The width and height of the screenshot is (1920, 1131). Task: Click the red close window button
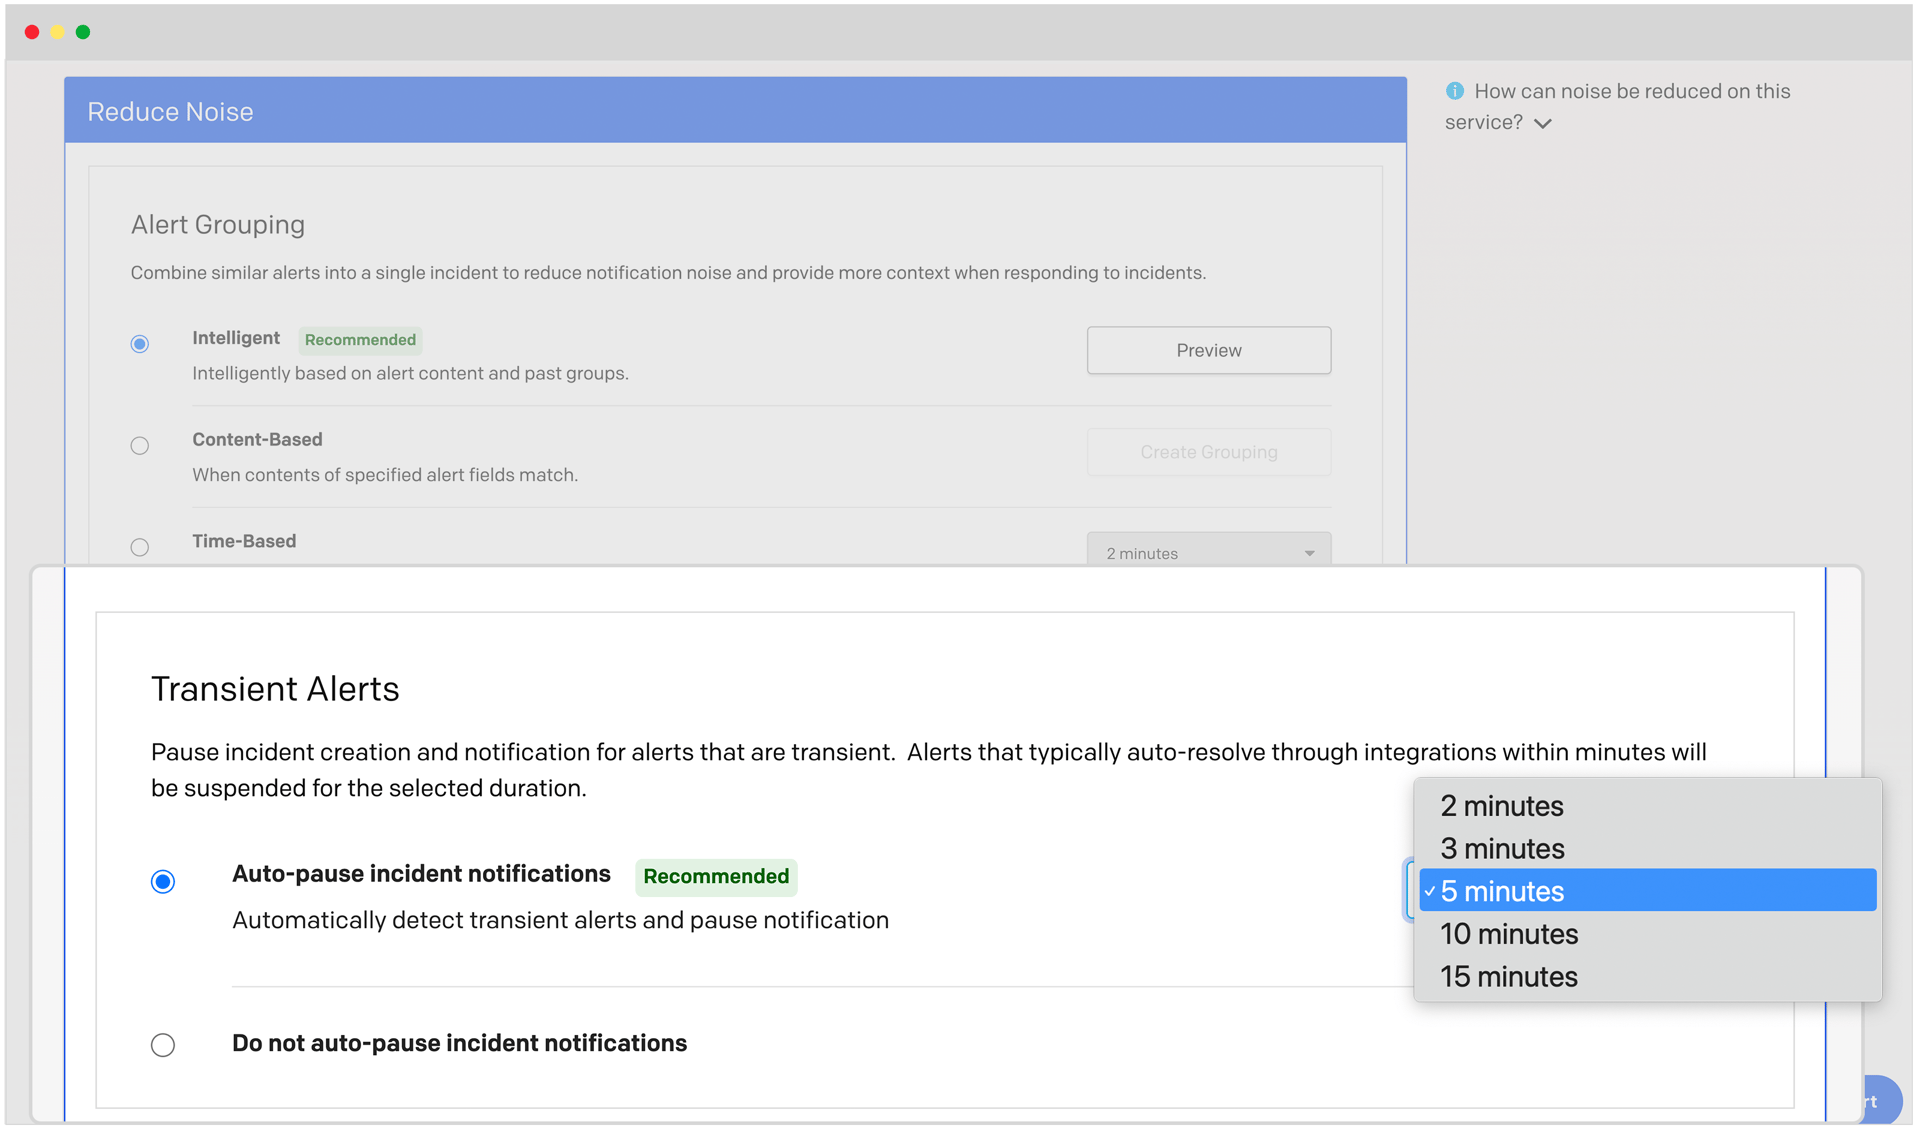point(32,32)
